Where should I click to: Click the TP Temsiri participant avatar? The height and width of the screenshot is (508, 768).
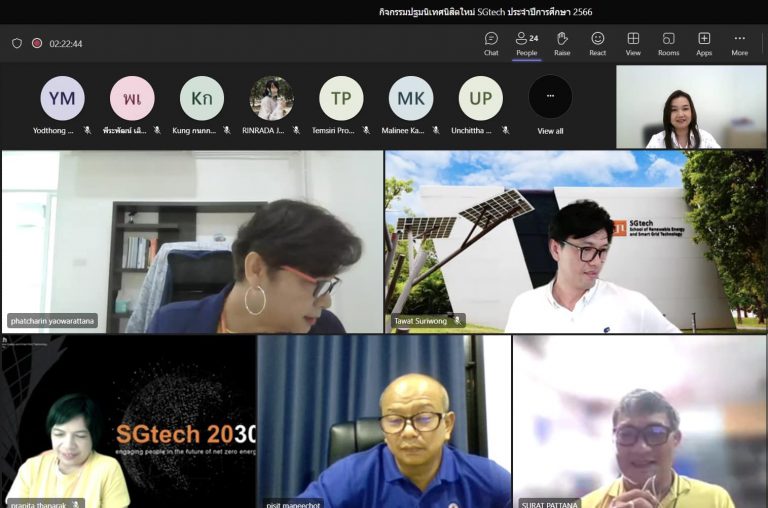tap(341, 98)
